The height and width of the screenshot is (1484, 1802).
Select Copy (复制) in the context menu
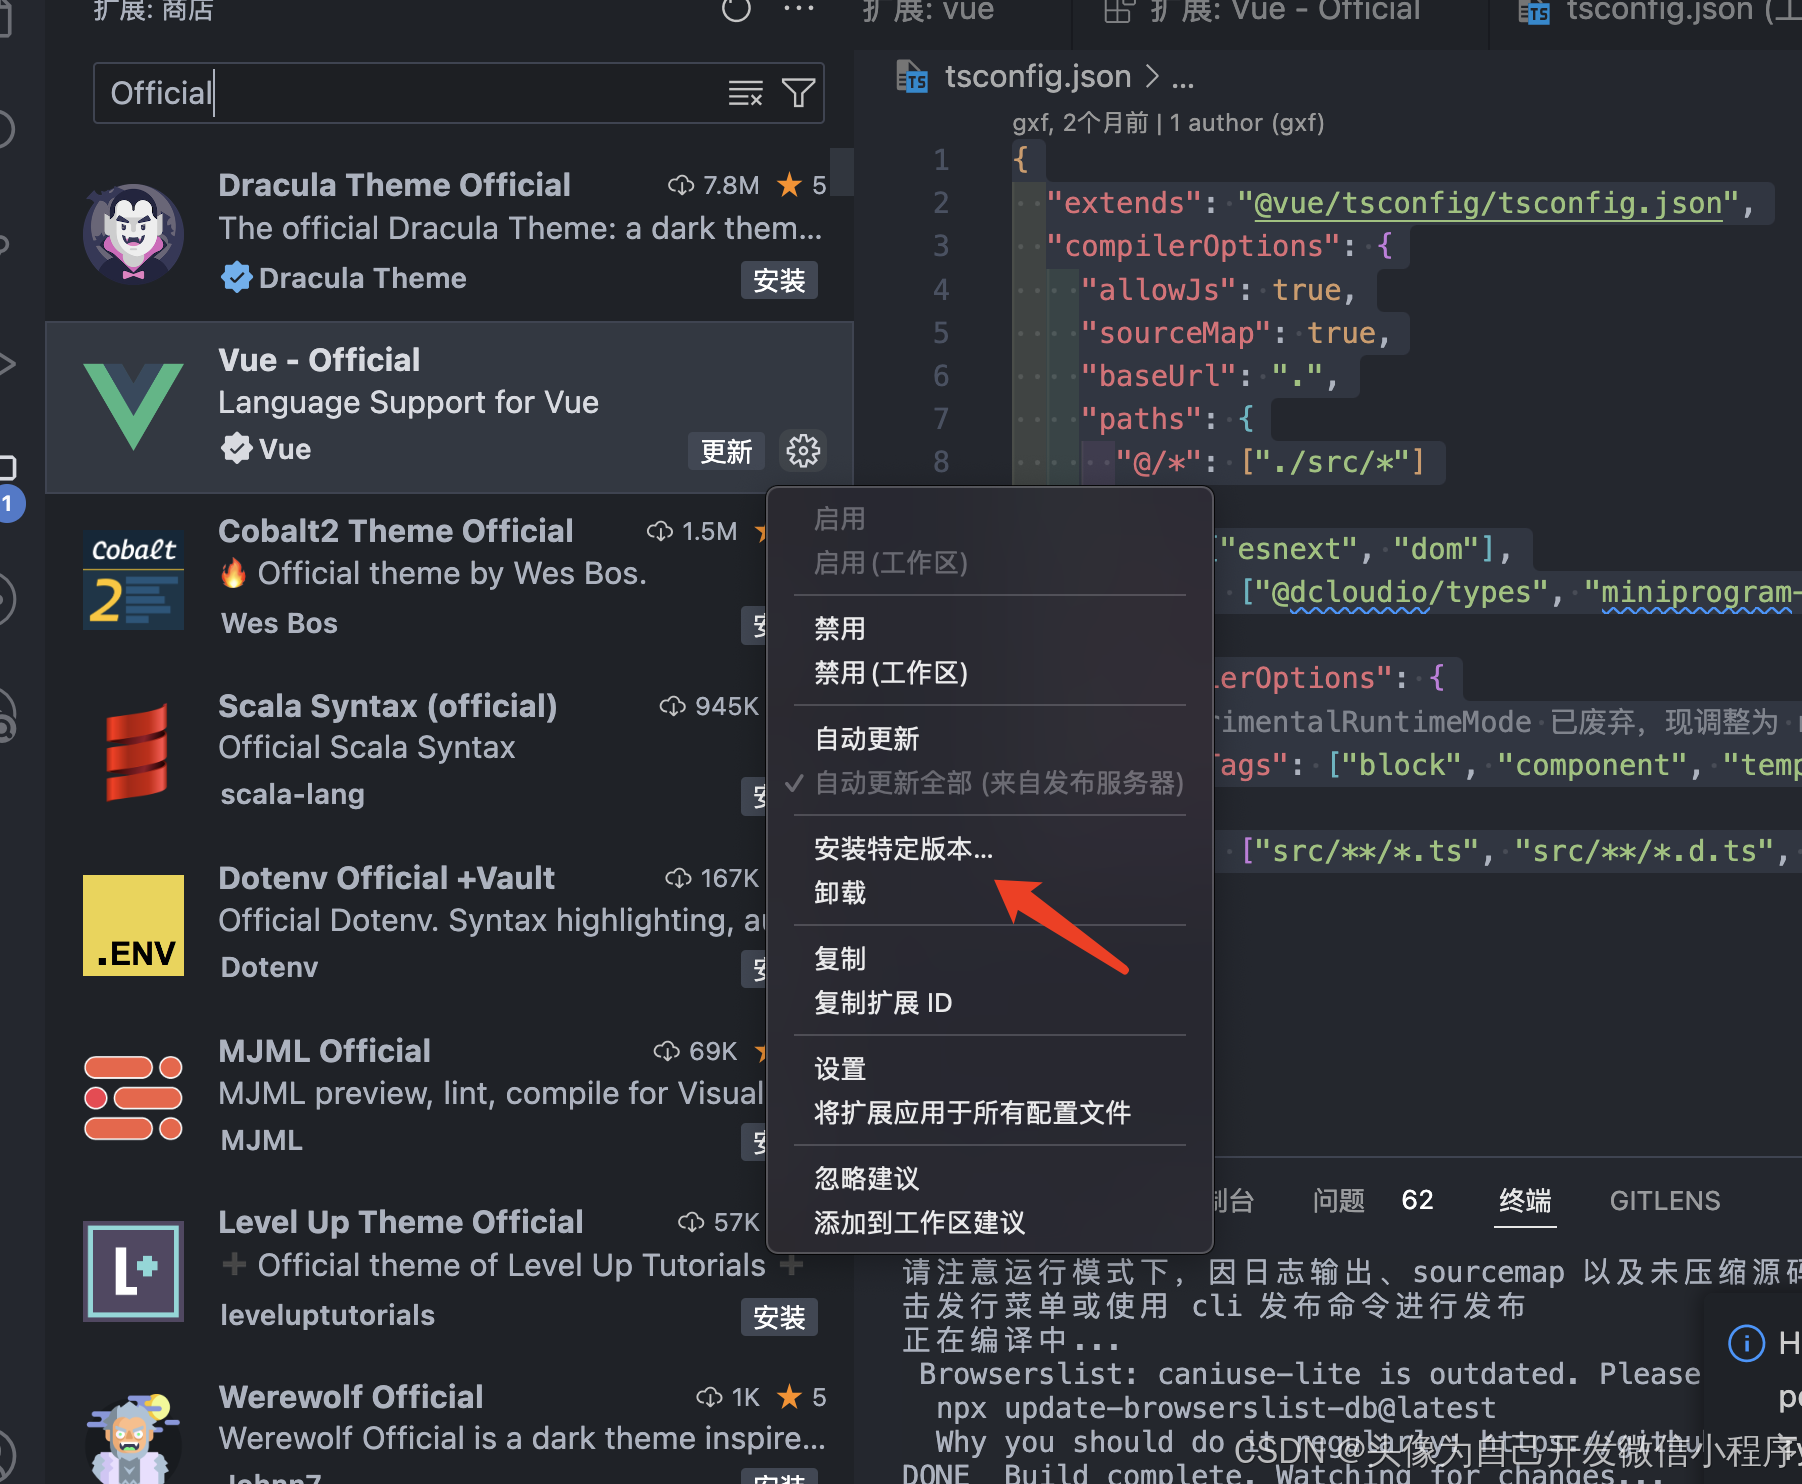(990, 959)
